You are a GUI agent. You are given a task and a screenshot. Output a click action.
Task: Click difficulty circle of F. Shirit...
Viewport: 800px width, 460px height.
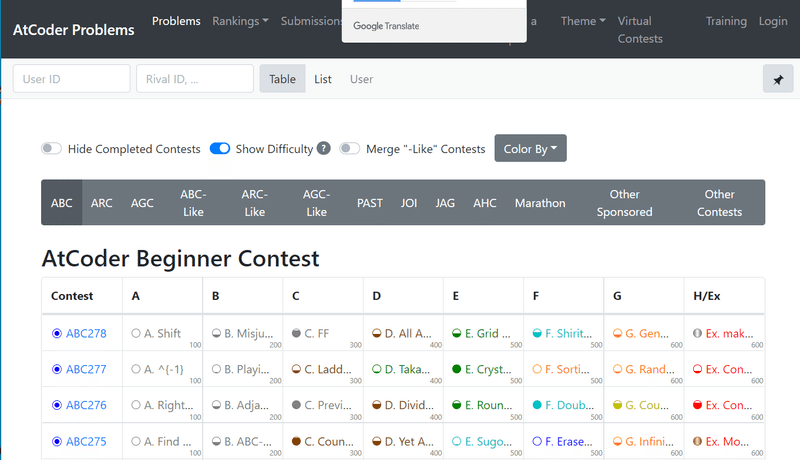[537, 333]
